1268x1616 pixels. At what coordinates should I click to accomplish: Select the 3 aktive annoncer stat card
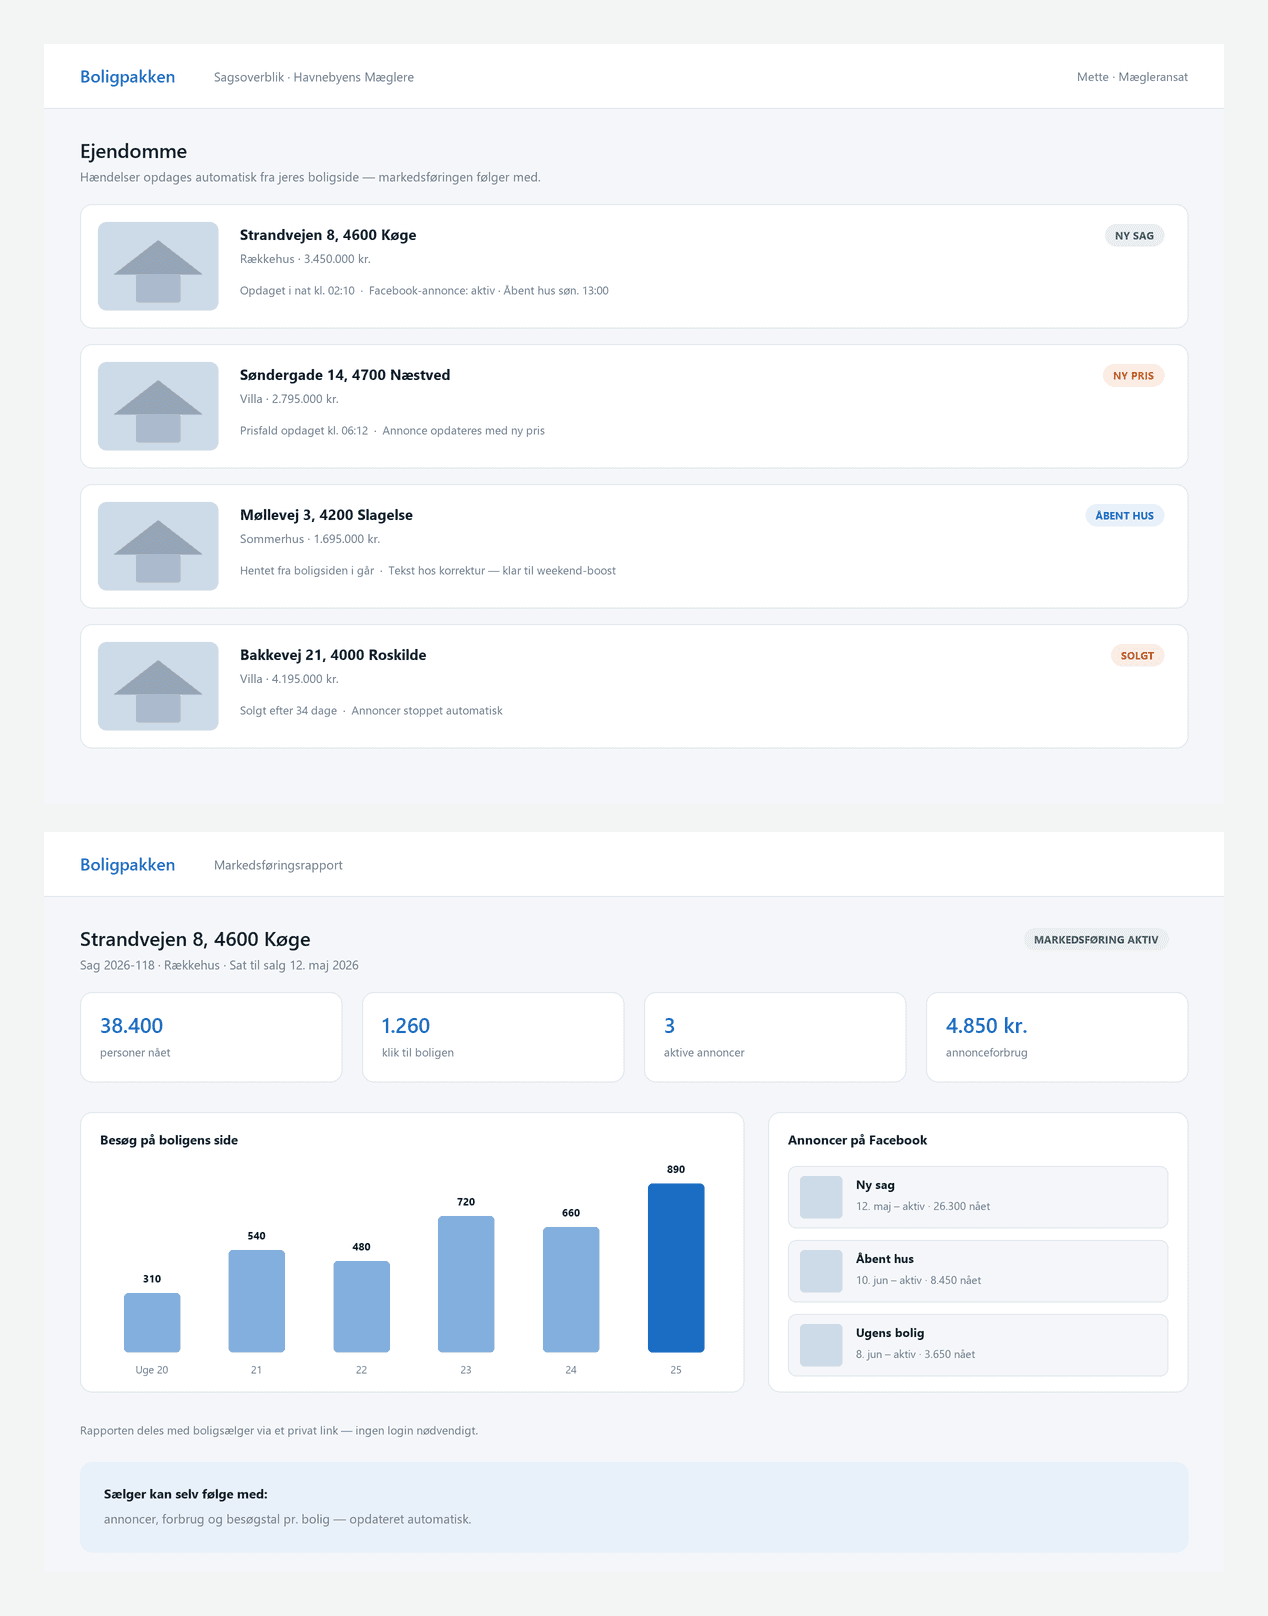775,1037
